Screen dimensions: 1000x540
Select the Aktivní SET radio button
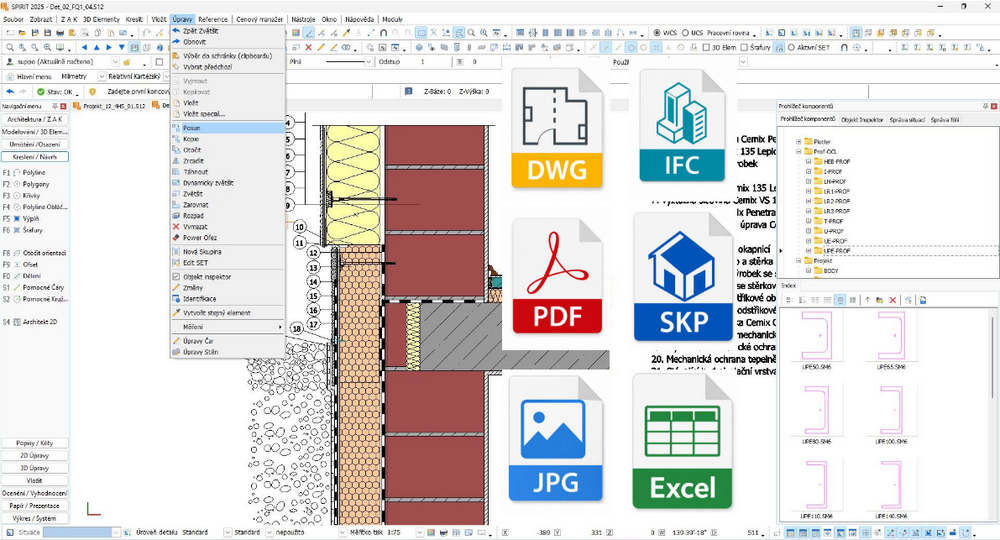(791, 47)
